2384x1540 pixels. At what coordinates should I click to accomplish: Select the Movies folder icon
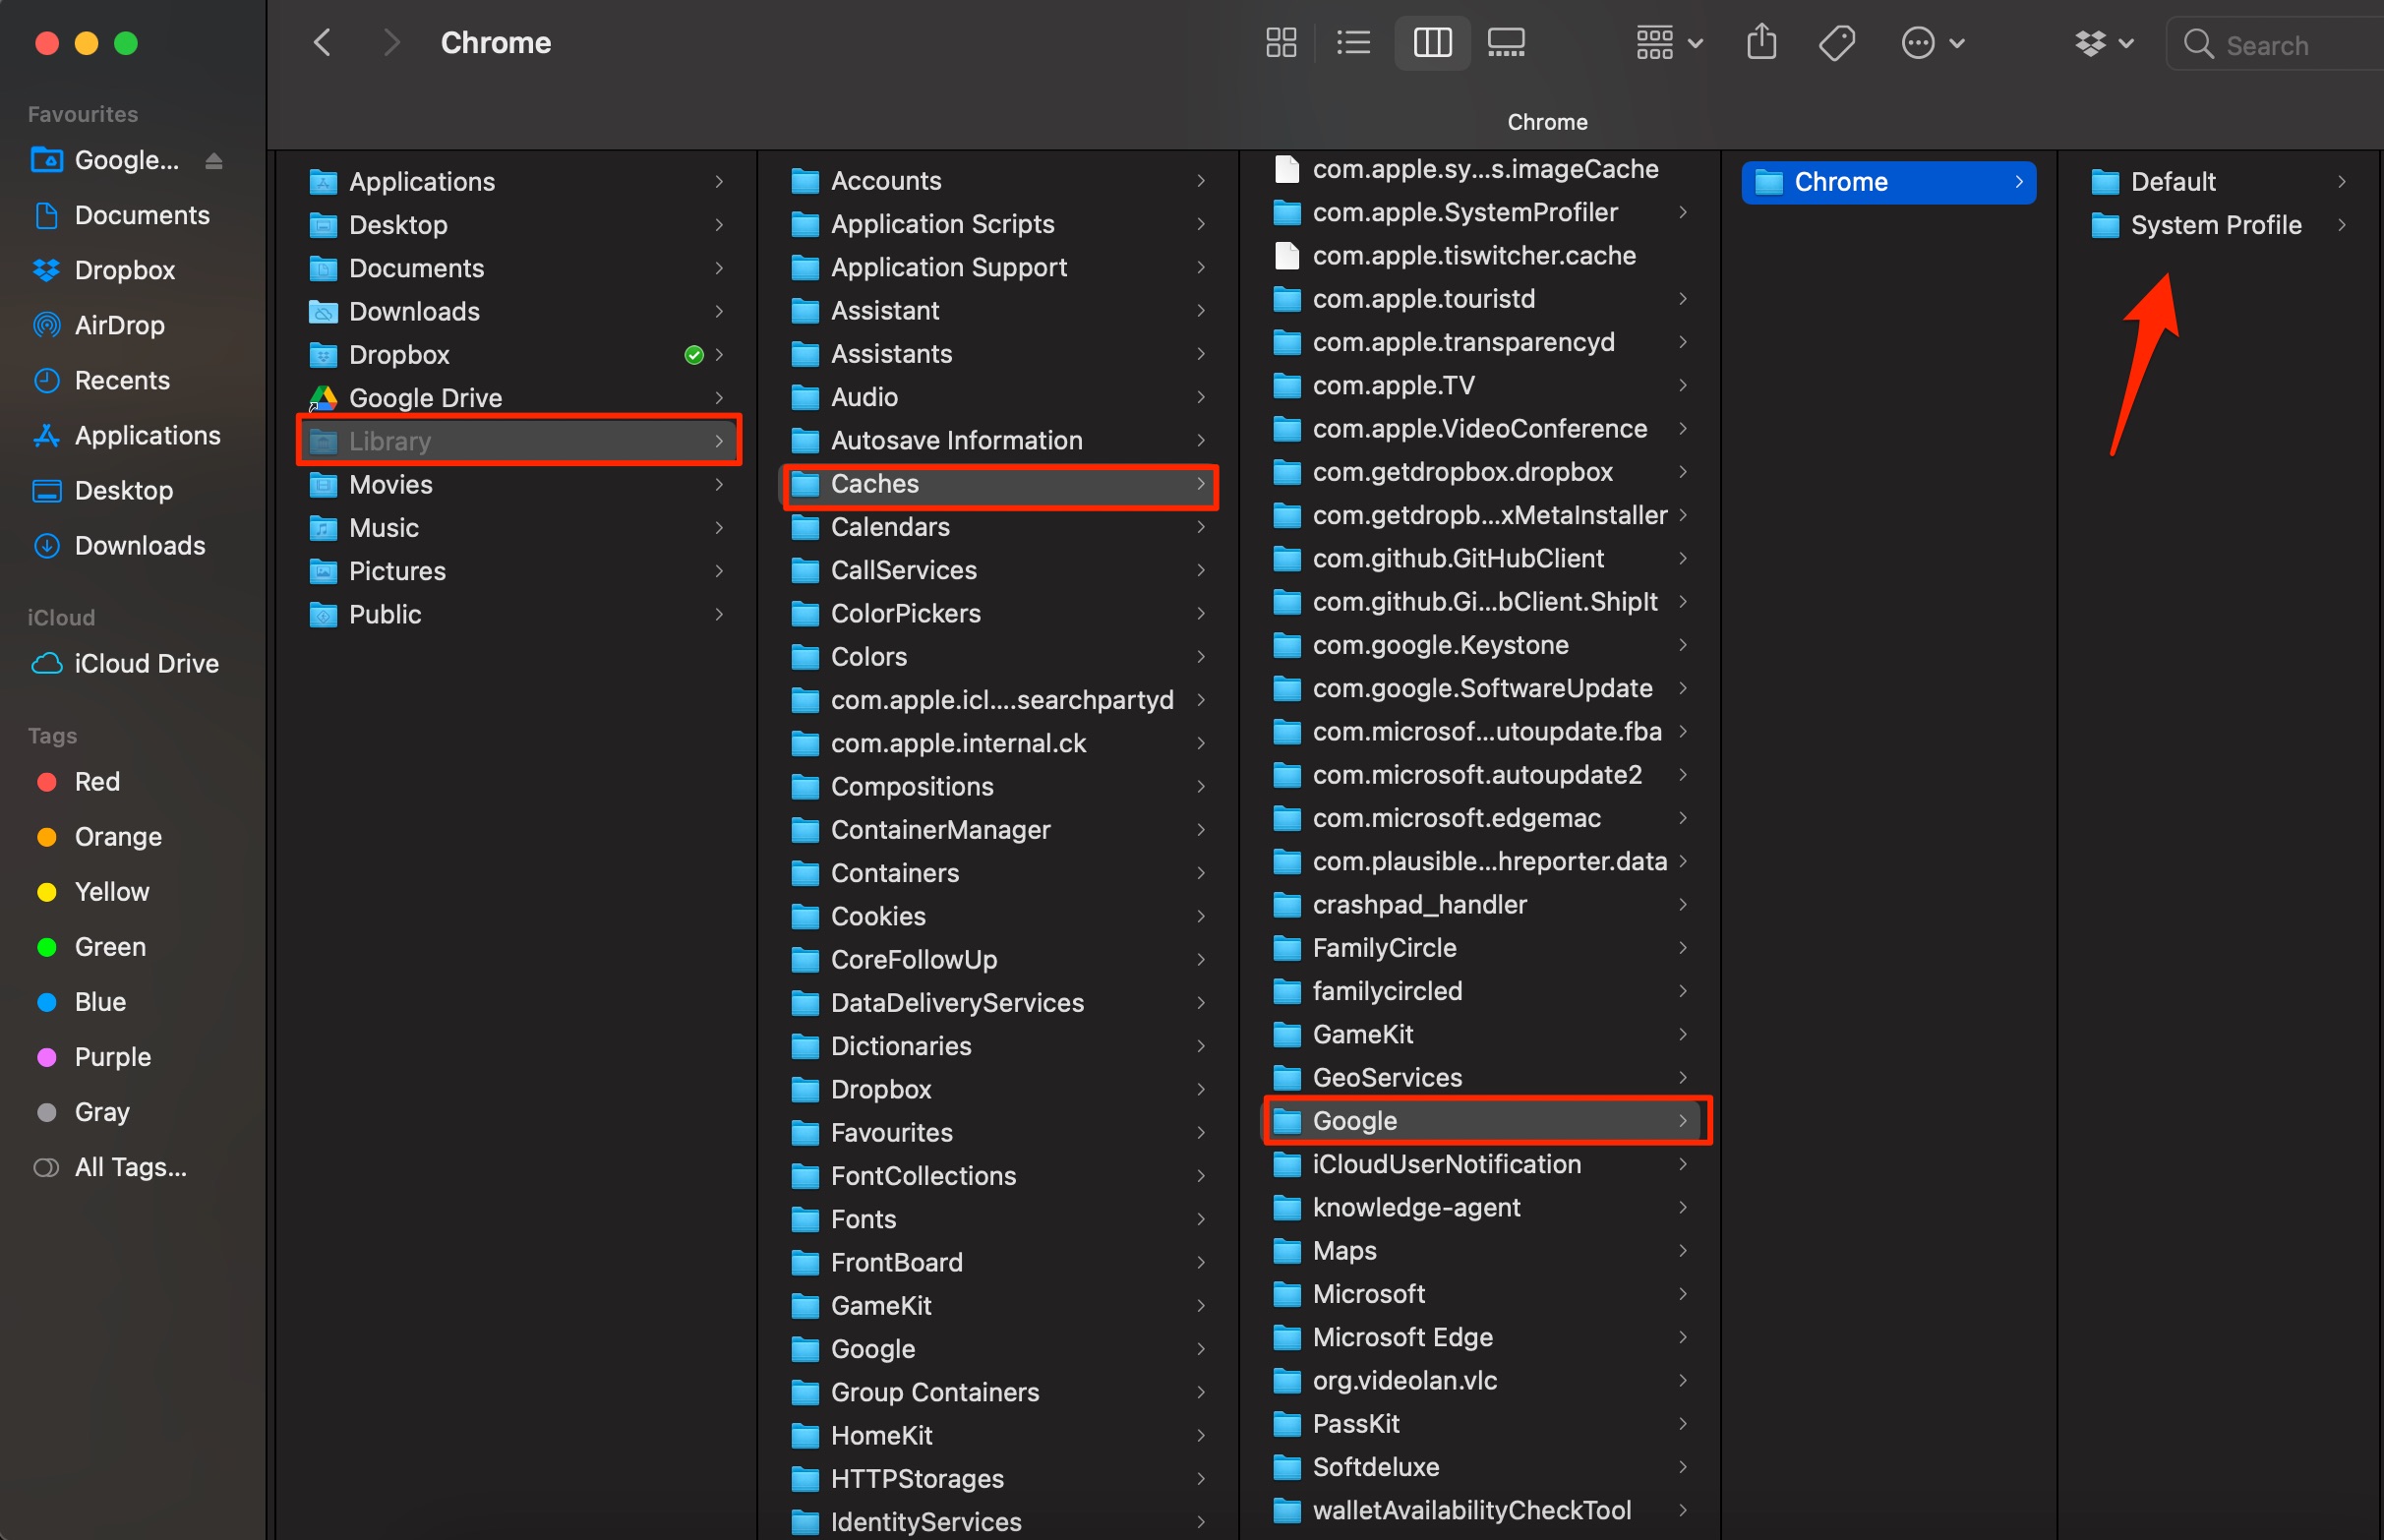coord(322,484)
